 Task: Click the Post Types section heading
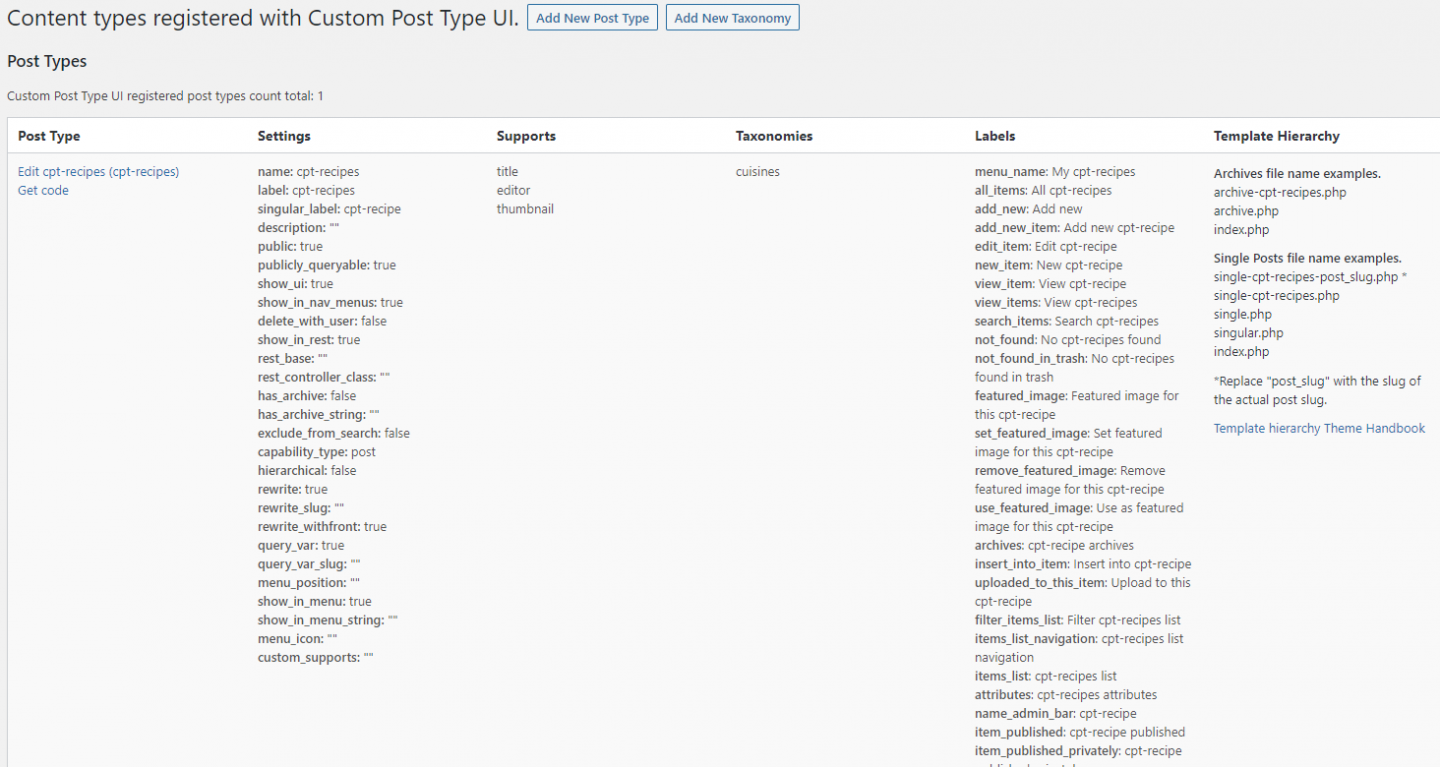(x=47, y=62)
